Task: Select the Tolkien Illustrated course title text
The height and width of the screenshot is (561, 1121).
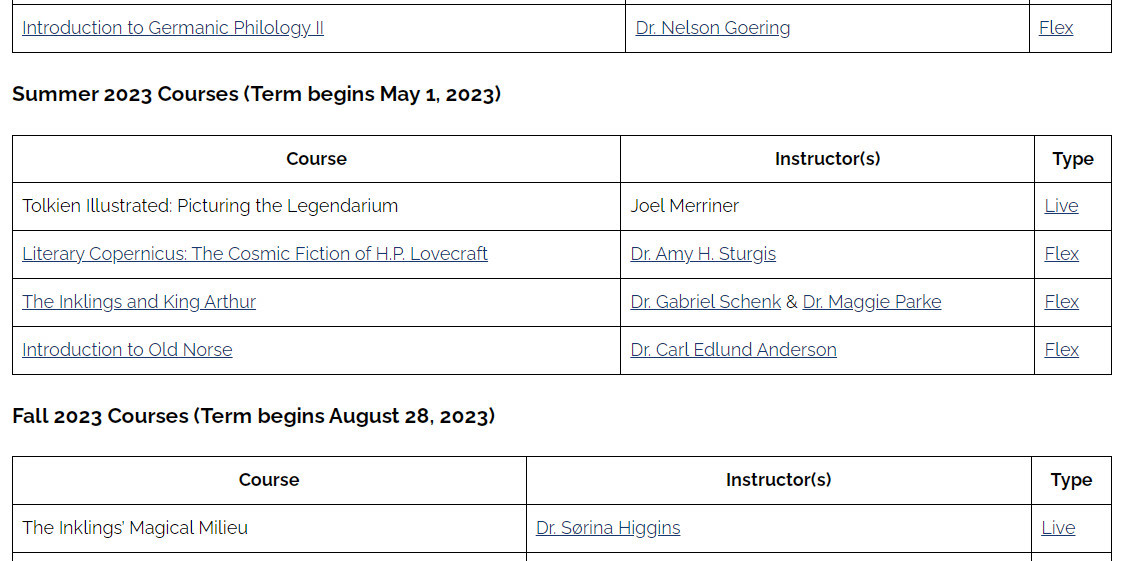Action: coord(210,206)
